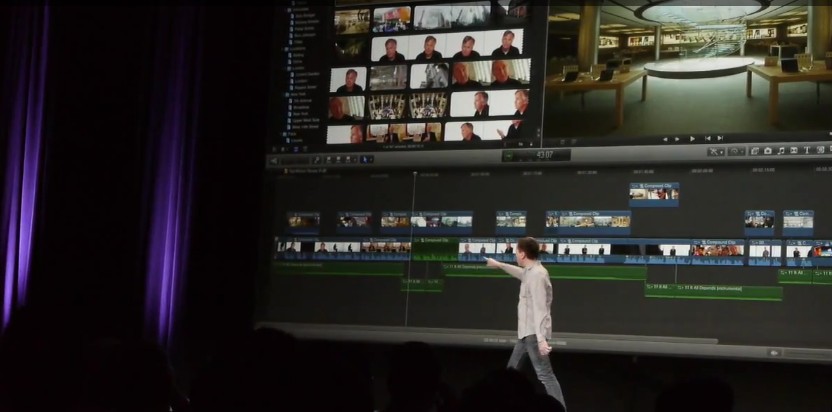
Task: Select the arrow Select tool in toolbar
Action: pos(363,159)
